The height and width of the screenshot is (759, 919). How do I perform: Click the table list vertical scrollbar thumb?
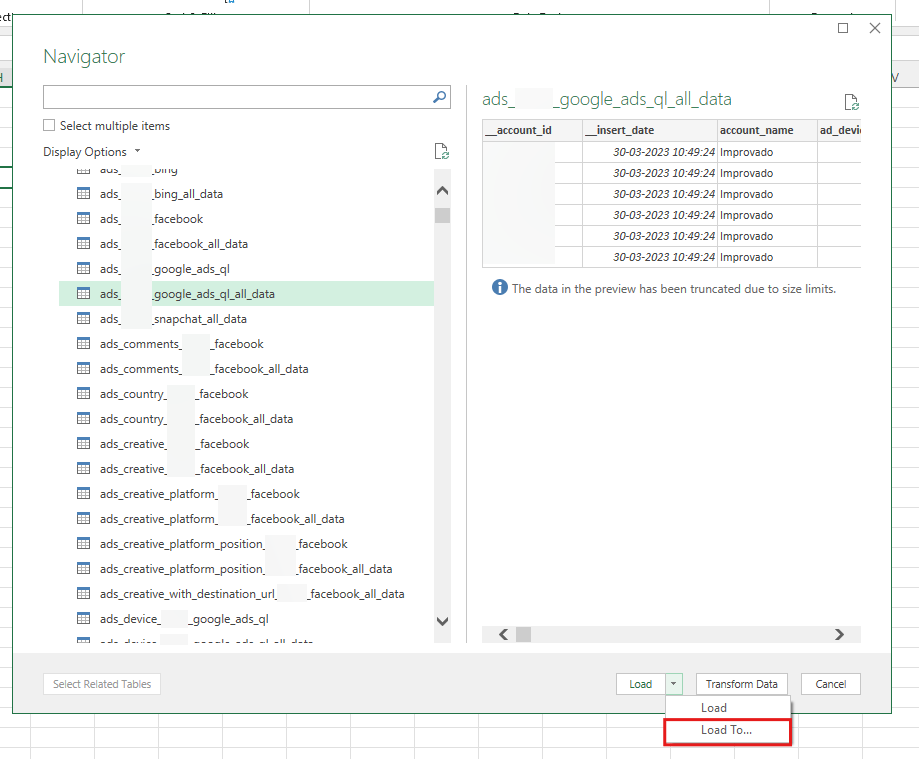pos(443,216)
